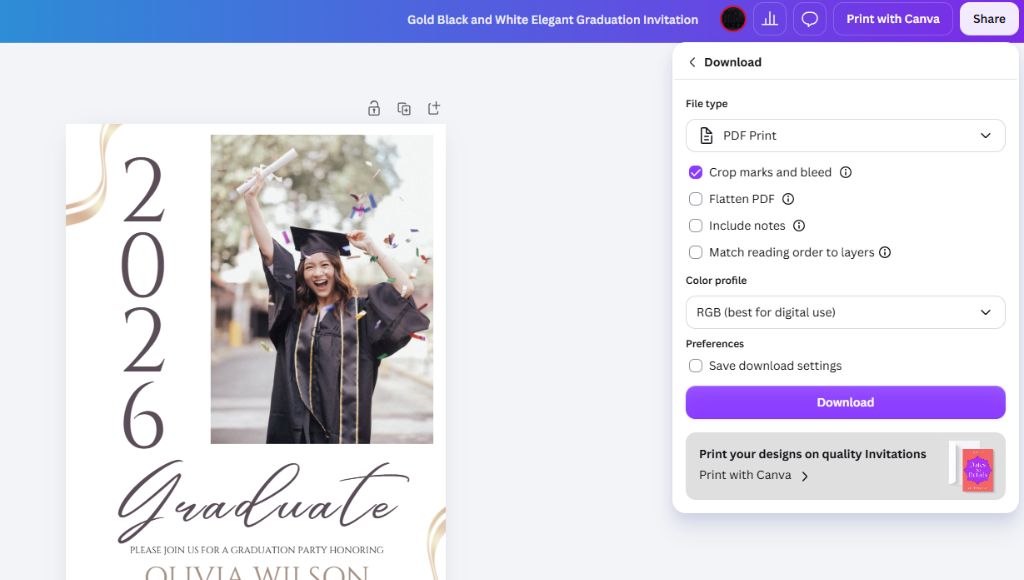The height and width of the screenshot is (580, 1024).
Task: Click Print your designs on quality Invitations card
Action: click(x=845, y=466)
